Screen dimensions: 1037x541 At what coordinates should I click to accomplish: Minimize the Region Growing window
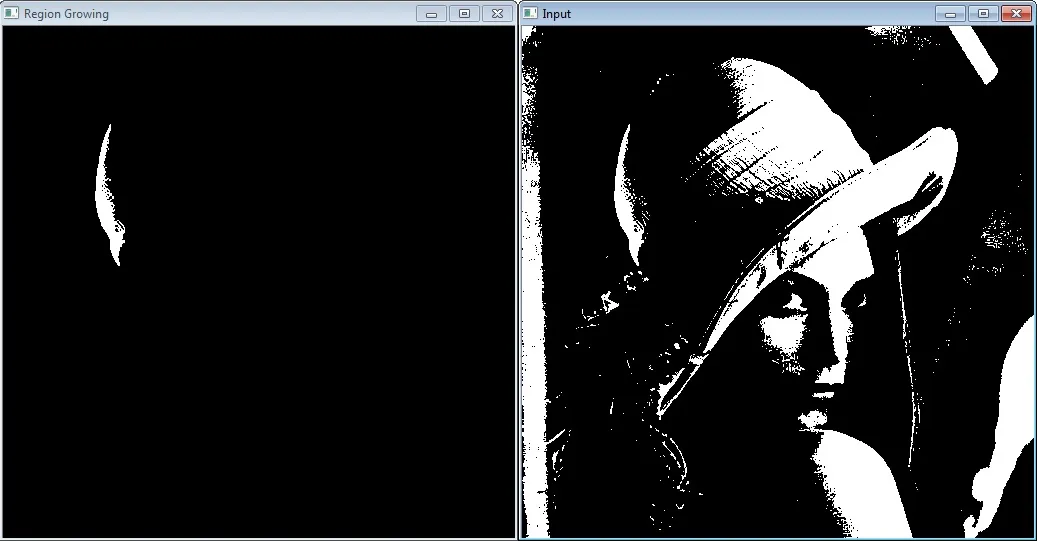click(431, 13)
